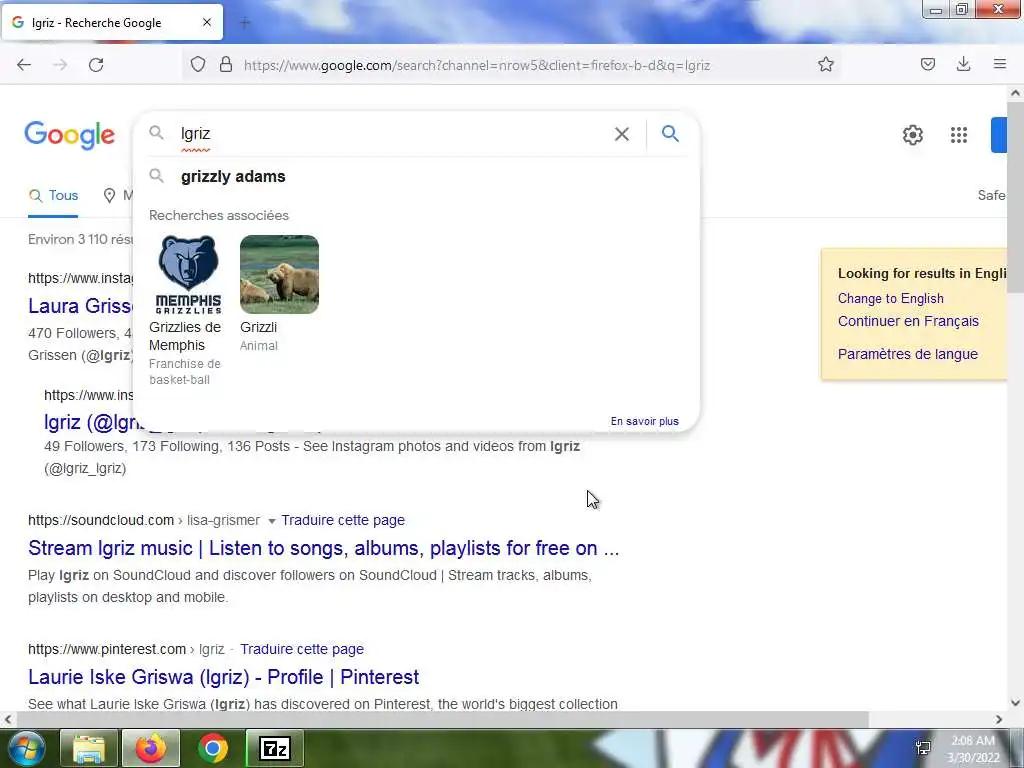Click the vertical scrollbar up arrow
This screenshot has width=1024, height=768.
point(1015,93)
